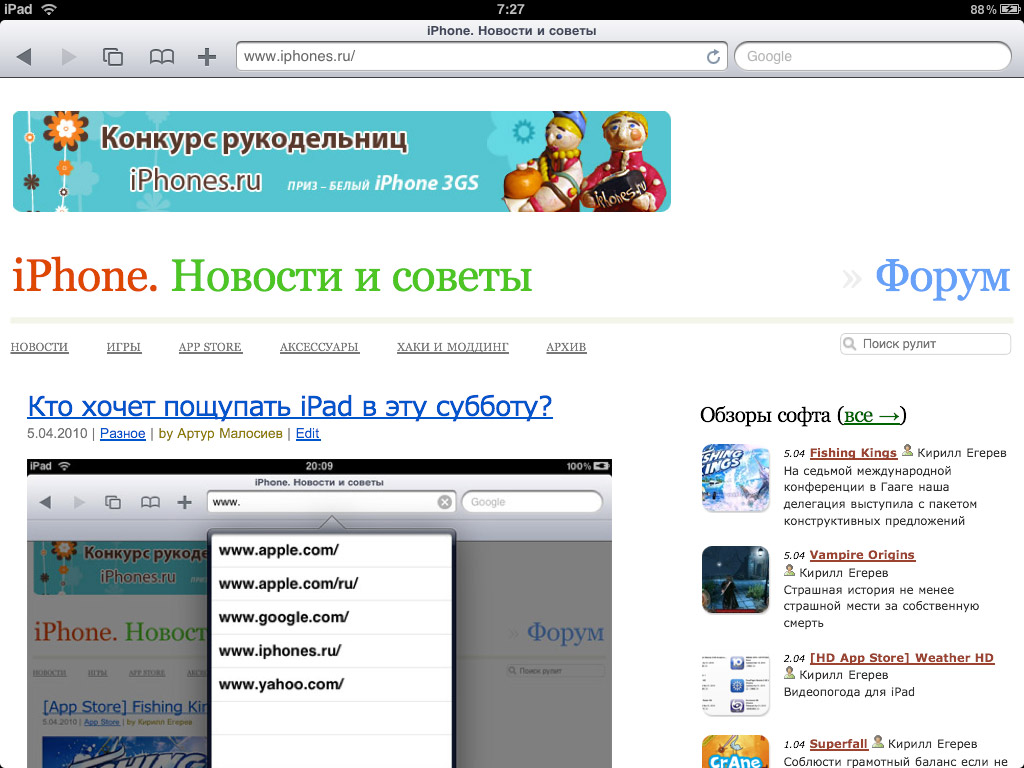
Task: Open the APP STORE menu item
Action: (210, 347)
